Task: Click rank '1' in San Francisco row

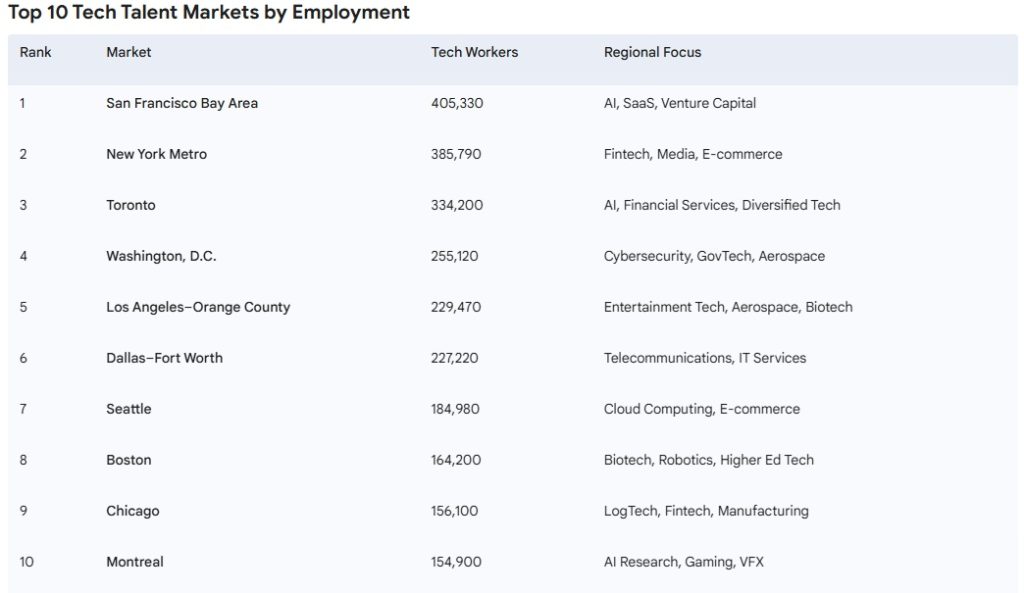Action: pyautogui.click(x=22, y=103)
